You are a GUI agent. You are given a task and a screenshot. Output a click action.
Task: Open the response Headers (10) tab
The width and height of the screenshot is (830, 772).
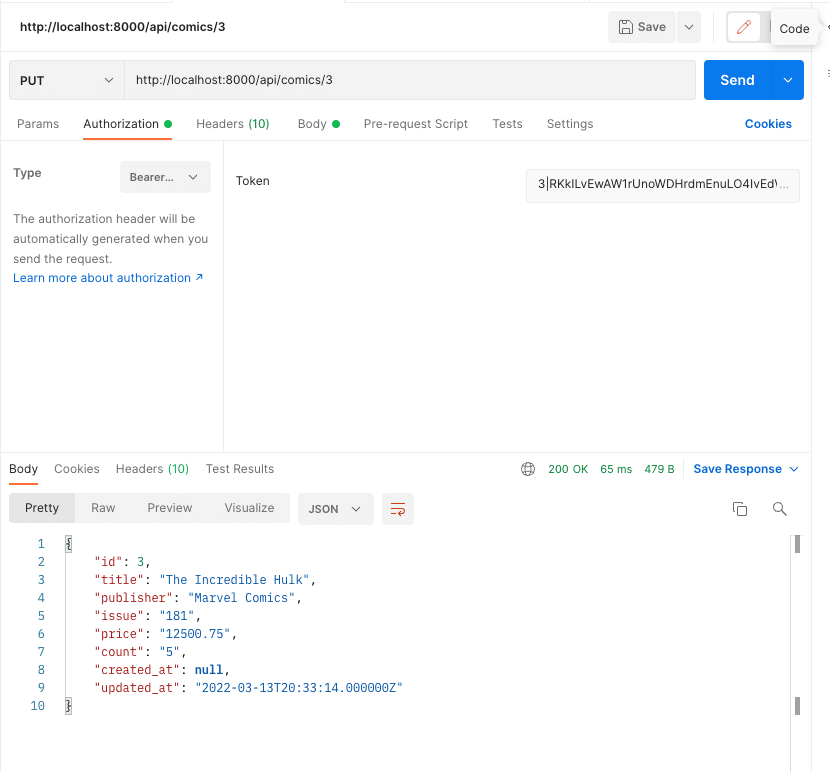coord(152,469)
